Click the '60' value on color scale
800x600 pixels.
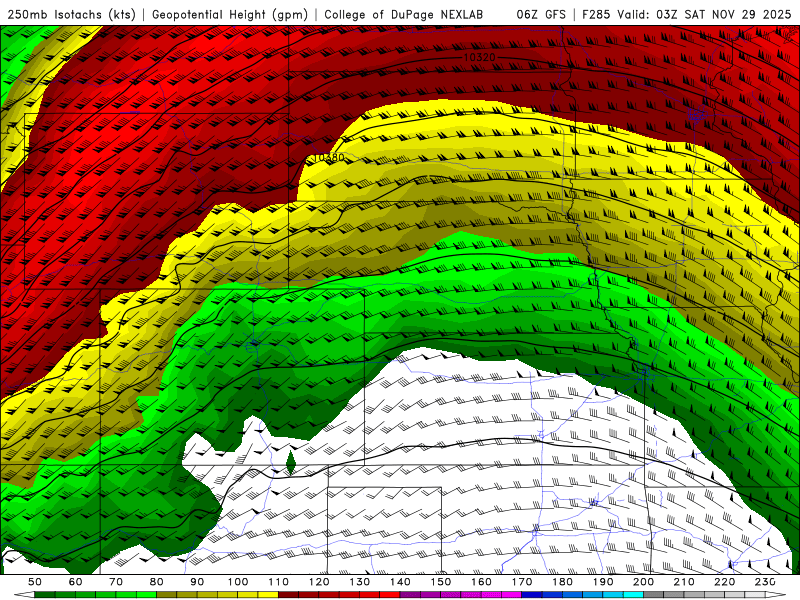(75, 582)
